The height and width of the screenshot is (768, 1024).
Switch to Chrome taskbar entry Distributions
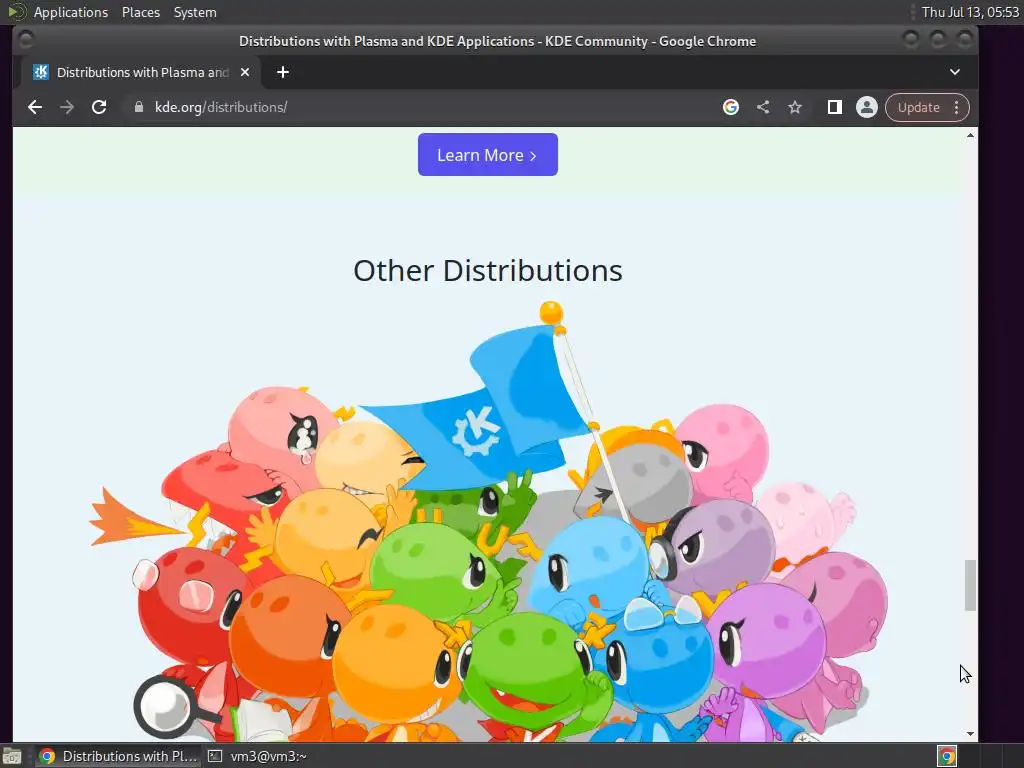click(x=118, y=756)
